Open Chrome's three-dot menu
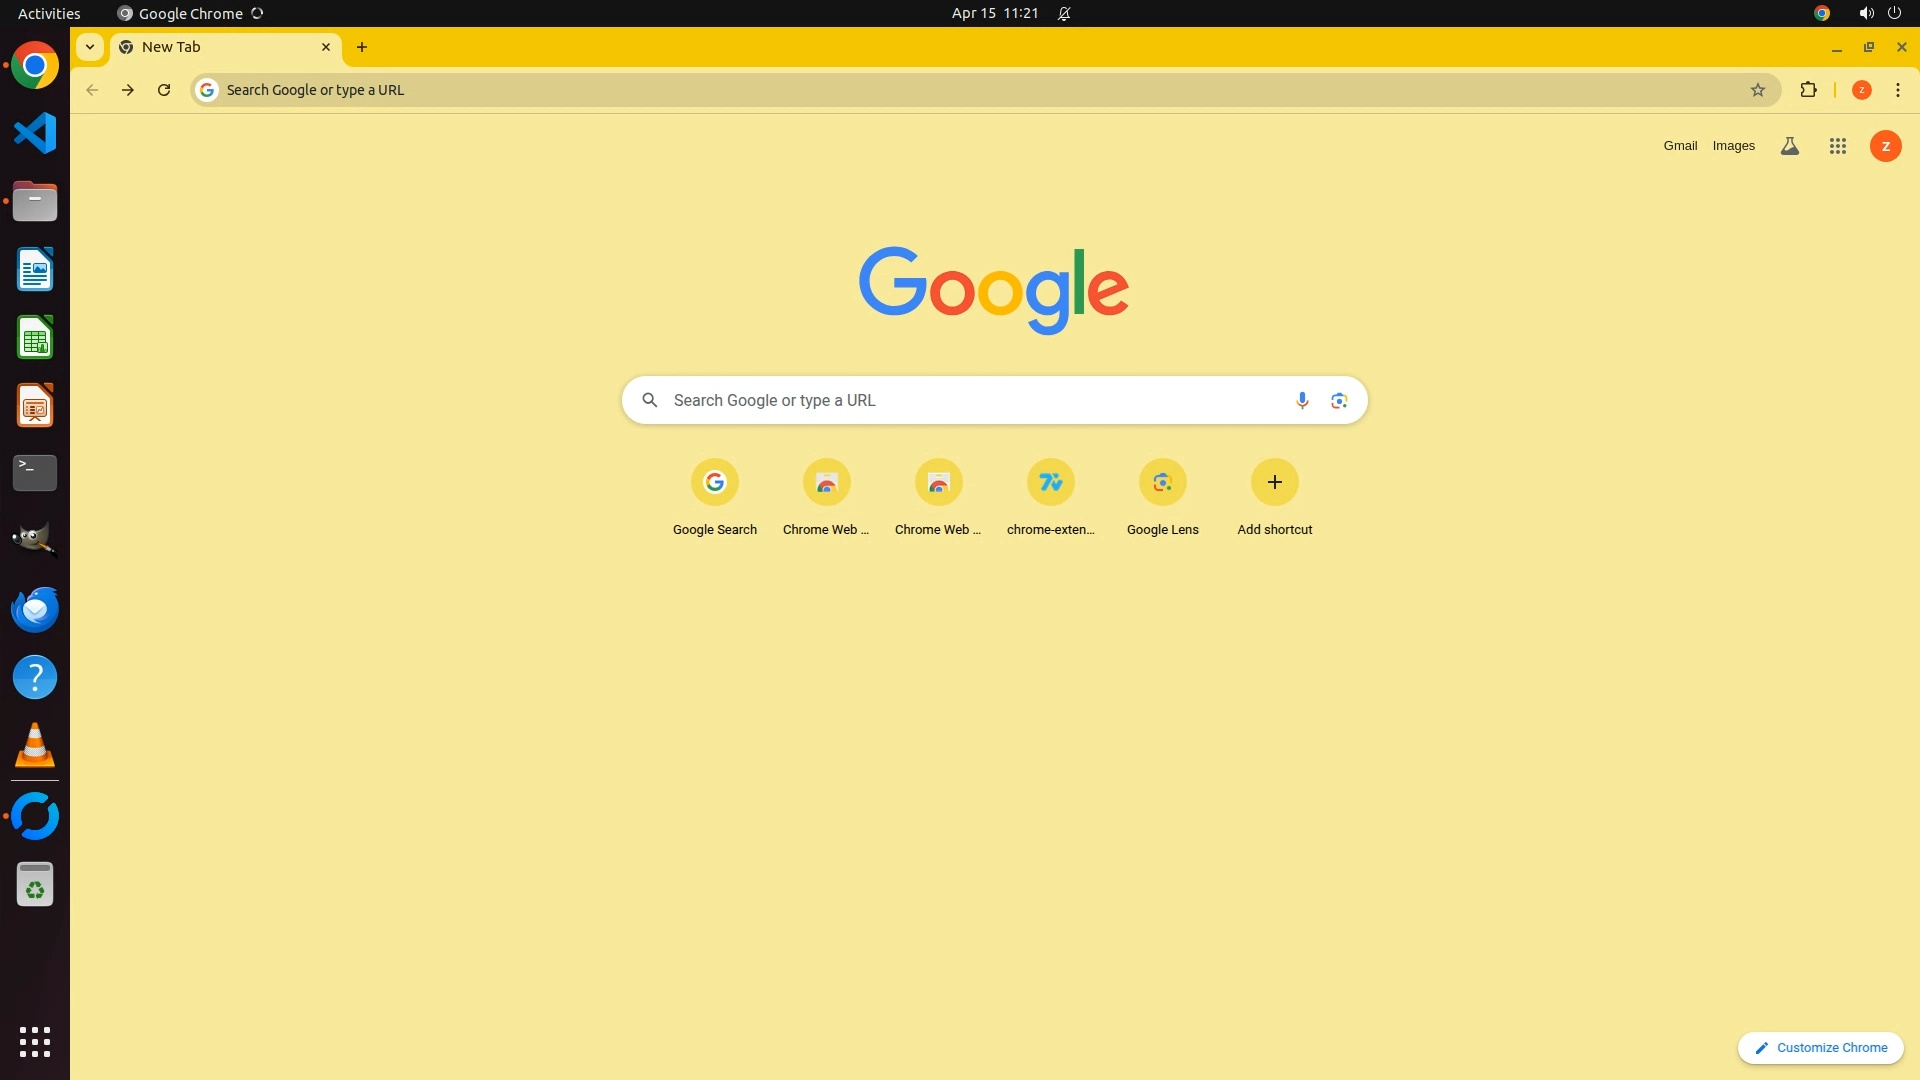This screenshot has height=1080, width=1920. coord(1898,90)
